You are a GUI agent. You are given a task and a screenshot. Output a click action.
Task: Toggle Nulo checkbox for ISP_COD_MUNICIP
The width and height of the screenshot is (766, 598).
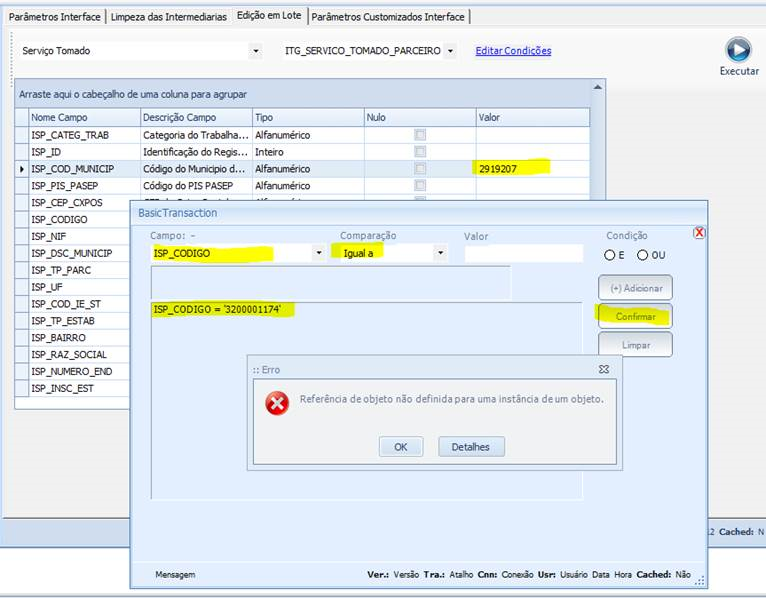[x=420, y=169]
